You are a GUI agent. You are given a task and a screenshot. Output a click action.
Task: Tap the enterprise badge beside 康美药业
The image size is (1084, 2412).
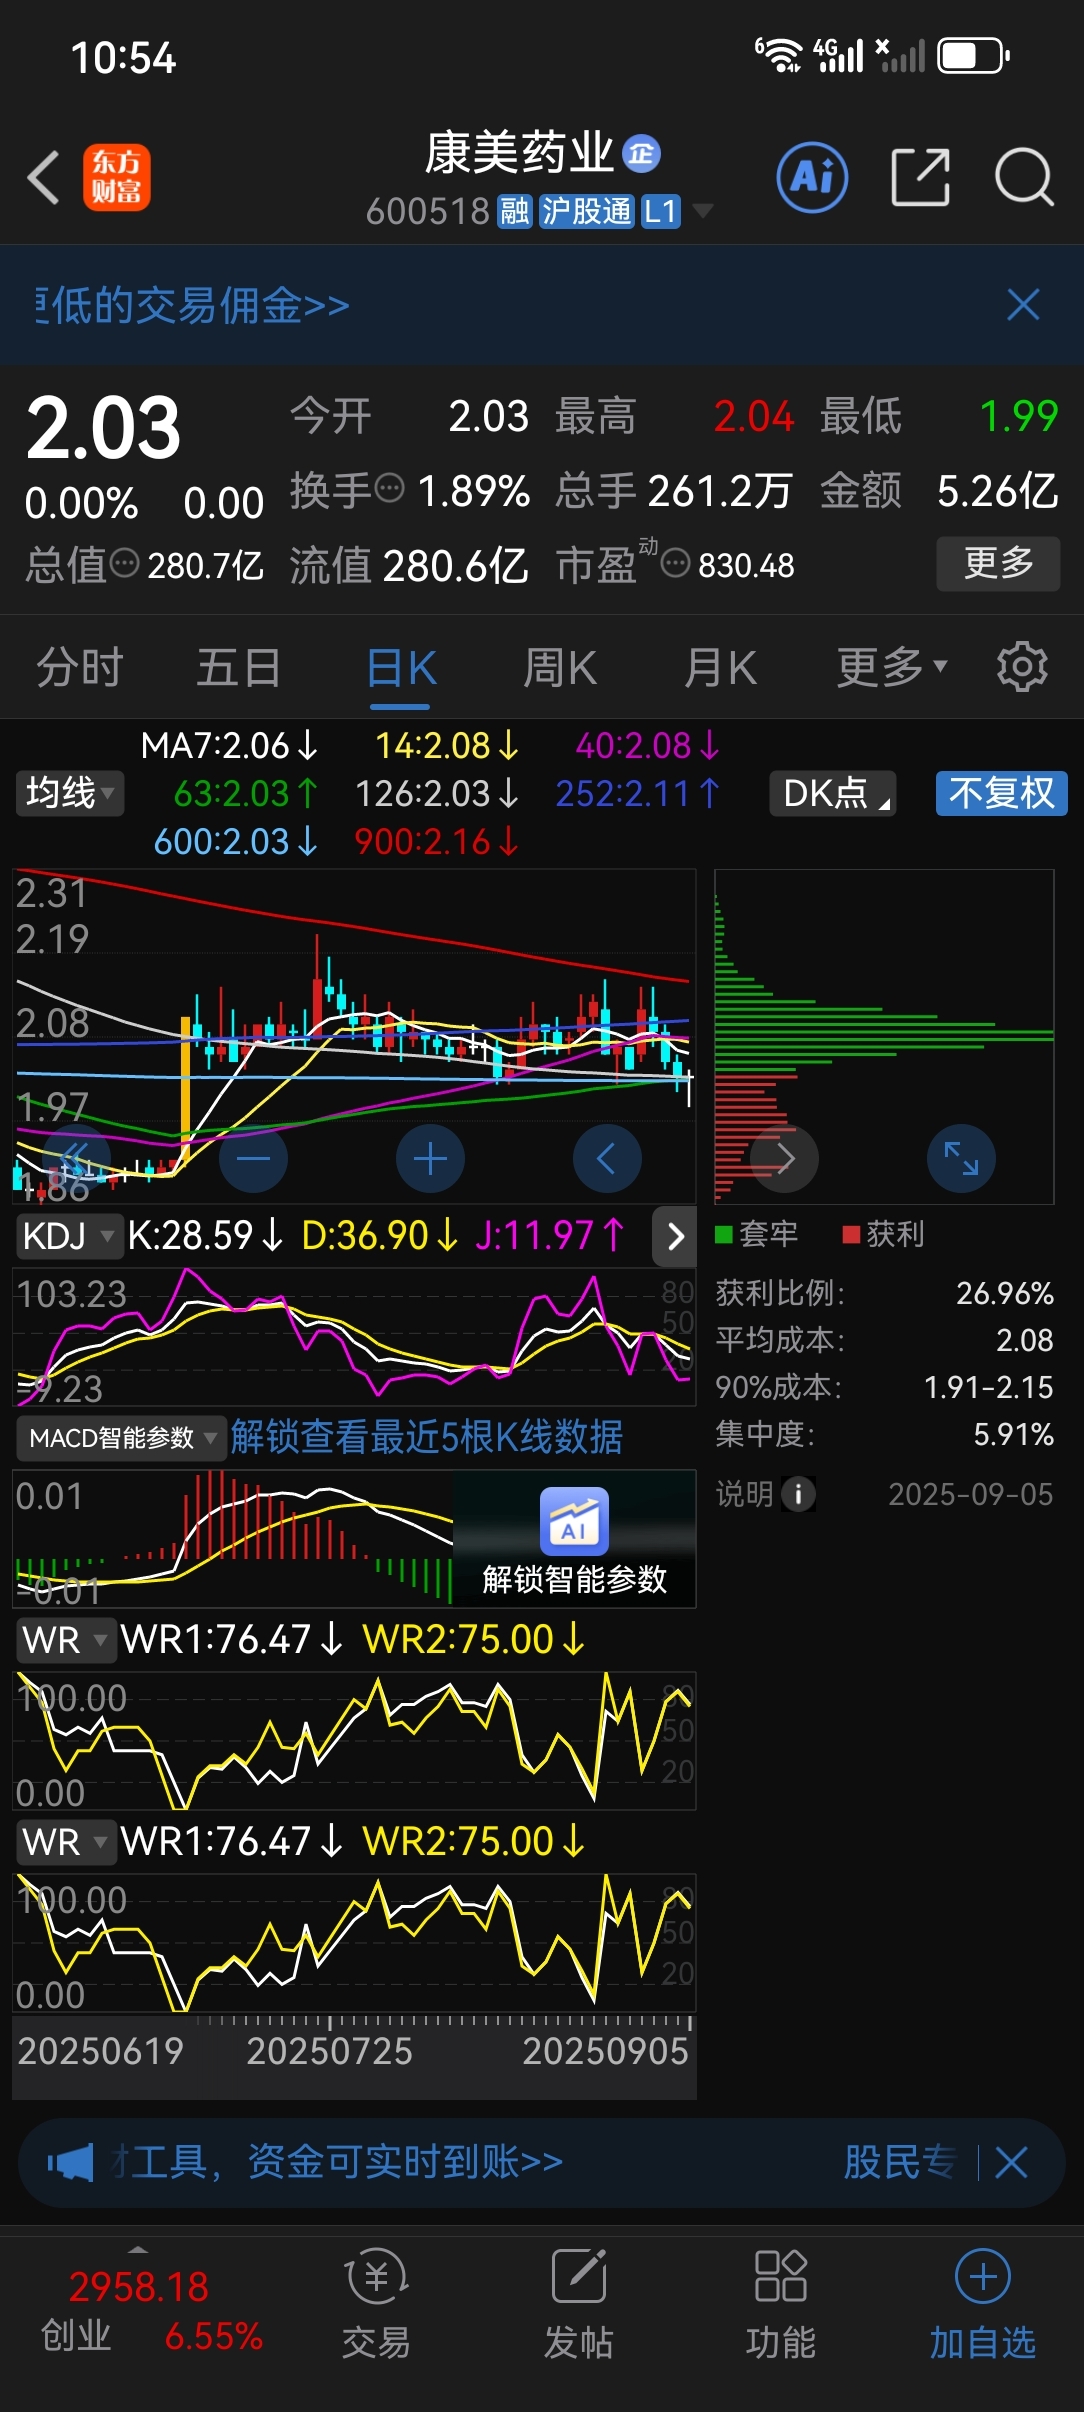pyautogui.click(x=641, y=153)
